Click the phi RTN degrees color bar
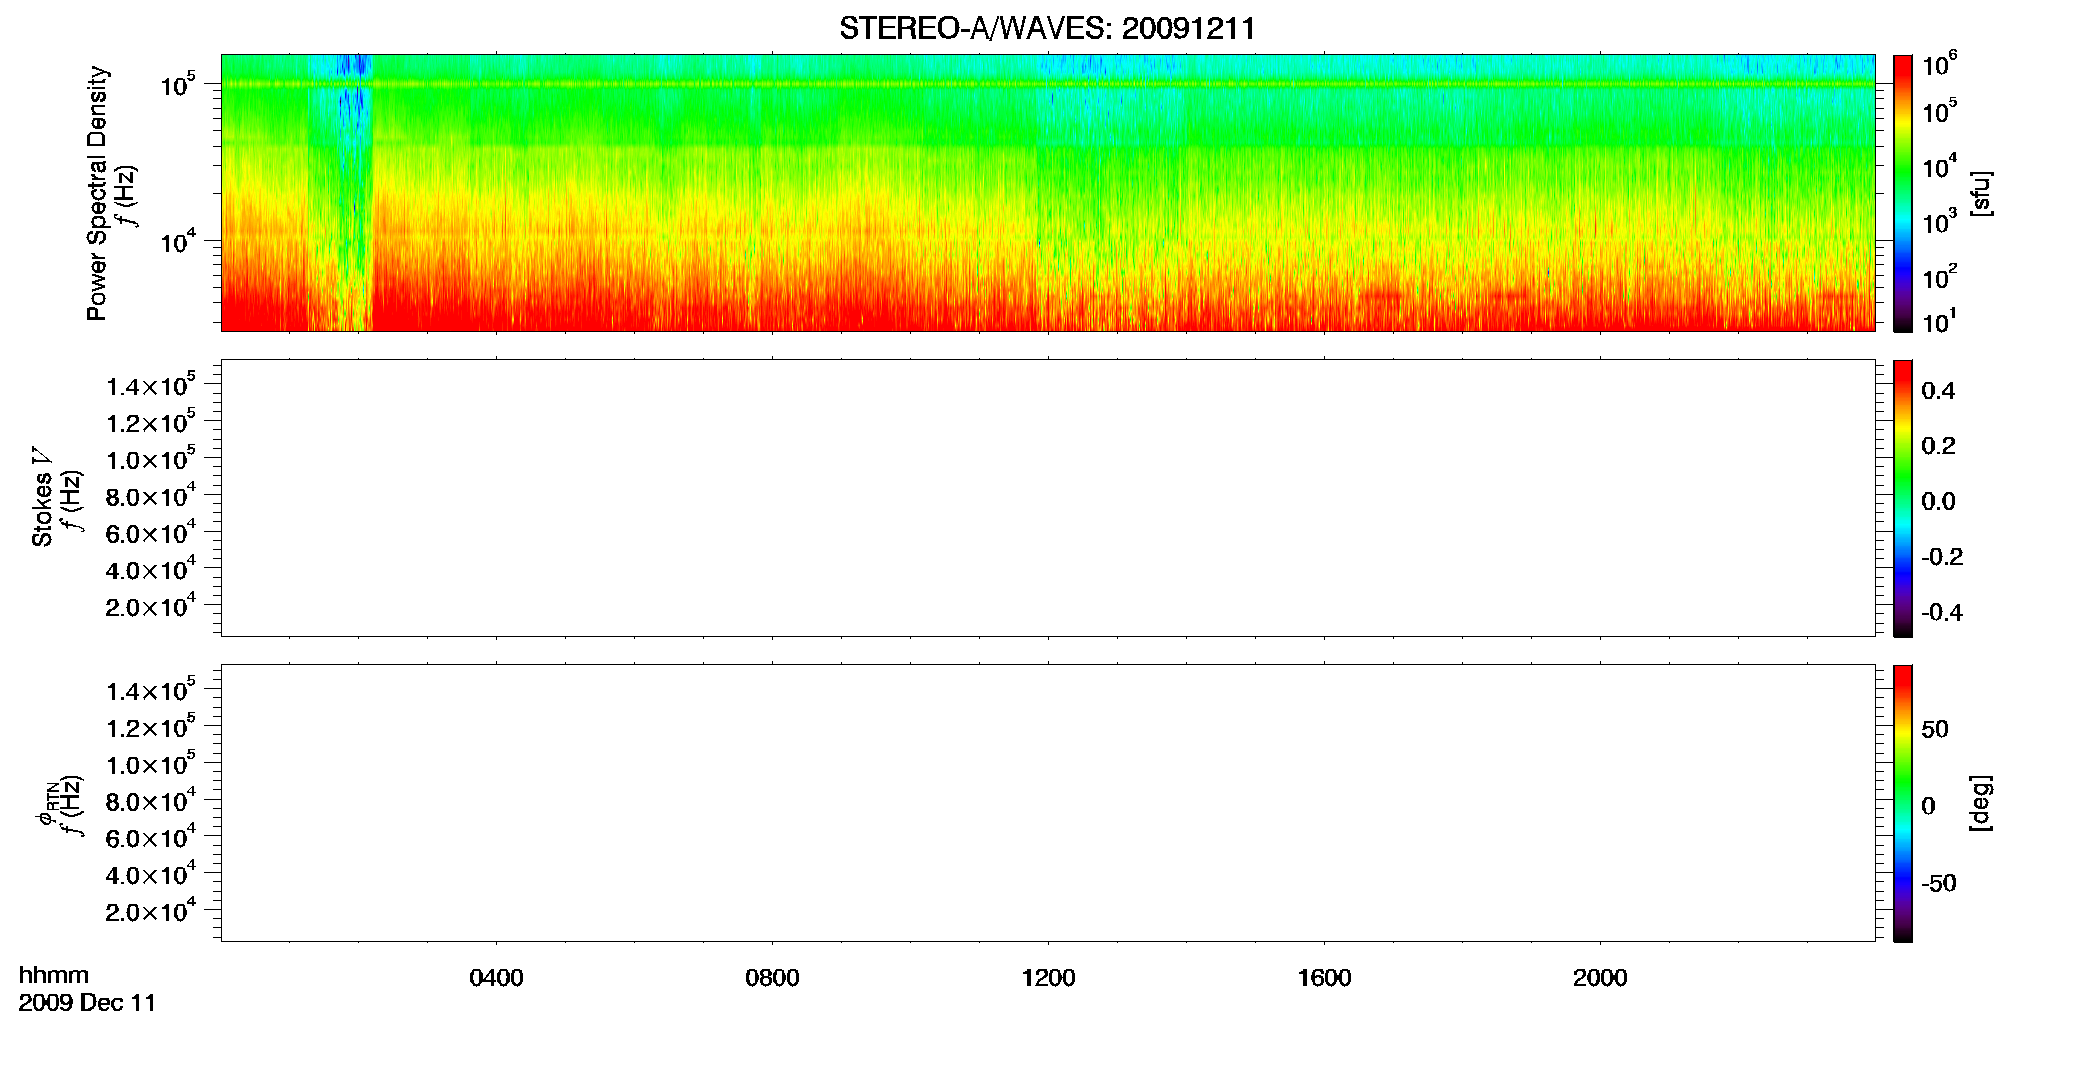 point(1903,803)
